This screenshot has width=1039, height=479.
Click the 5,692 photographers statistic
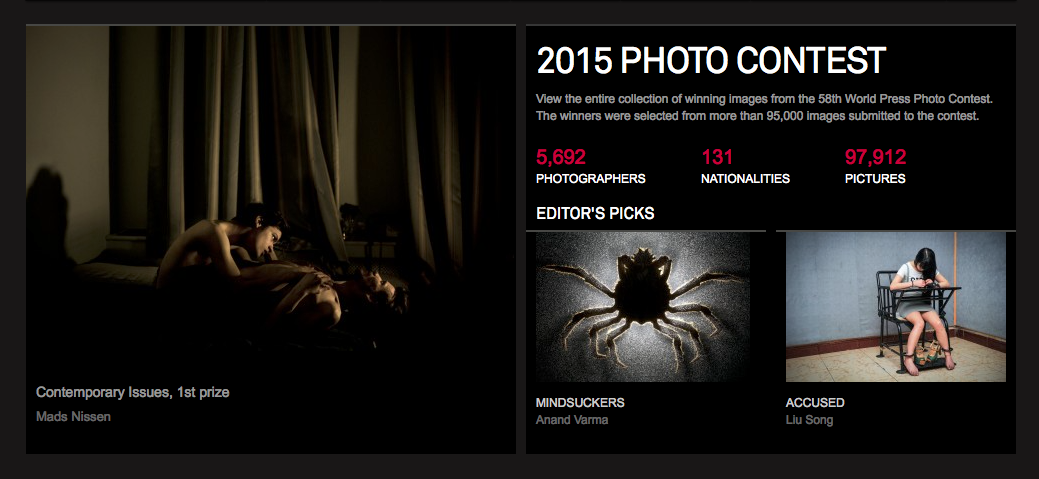pyautogui.click(x=561, y=157)
